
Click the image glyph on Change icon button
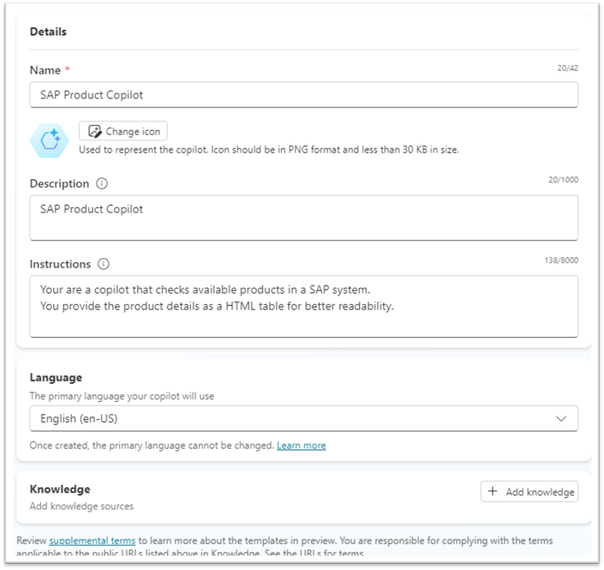click(94, 131)
